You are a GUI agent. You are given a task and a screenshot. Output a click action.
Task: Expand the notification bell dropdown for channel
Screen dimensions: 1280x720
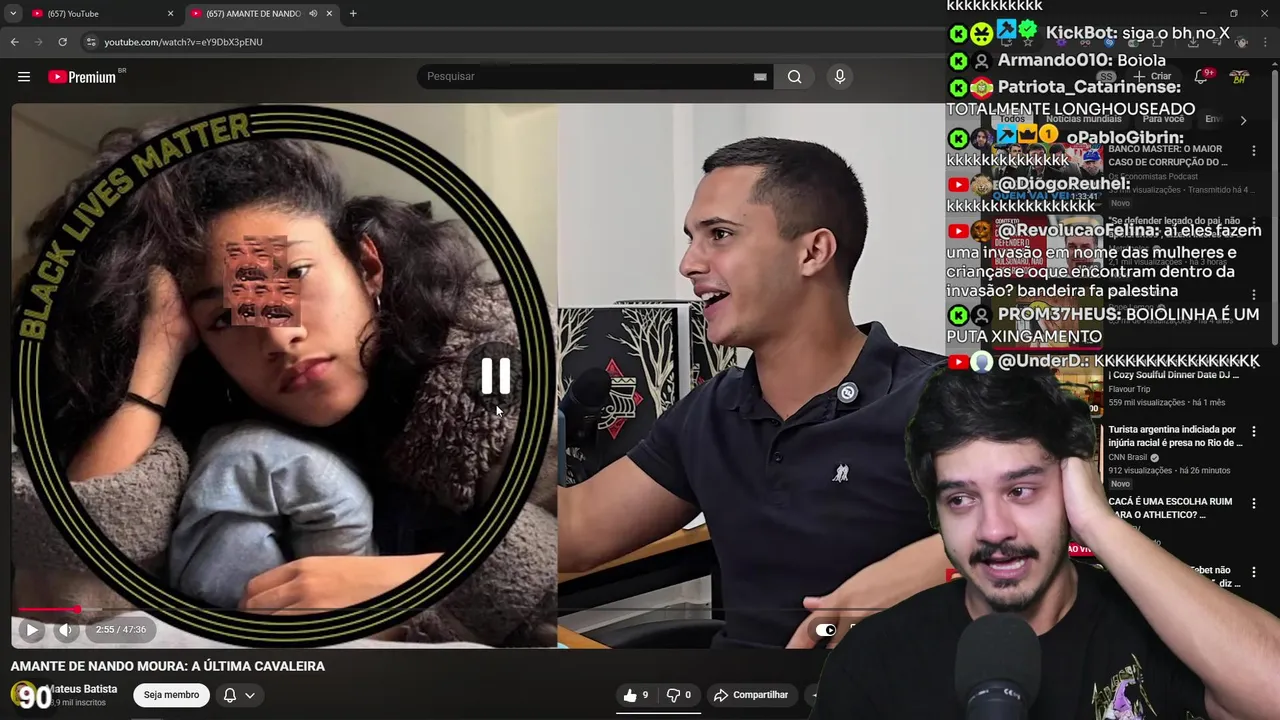239,695
